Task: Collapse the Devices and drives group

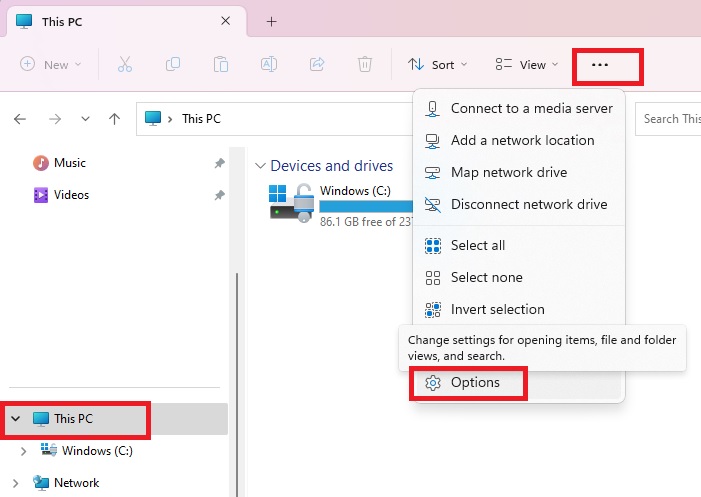Action: (x=260, y=166)
